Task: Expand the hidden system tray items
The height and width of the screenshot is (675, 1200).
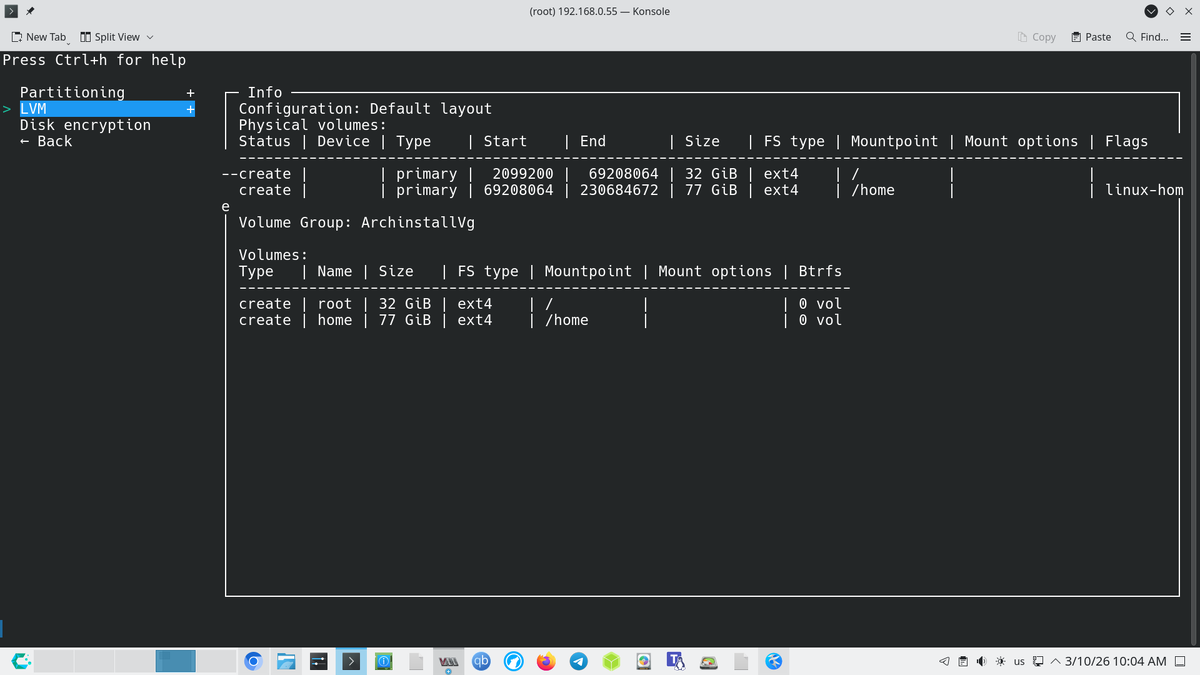Action: [1056, 661]
